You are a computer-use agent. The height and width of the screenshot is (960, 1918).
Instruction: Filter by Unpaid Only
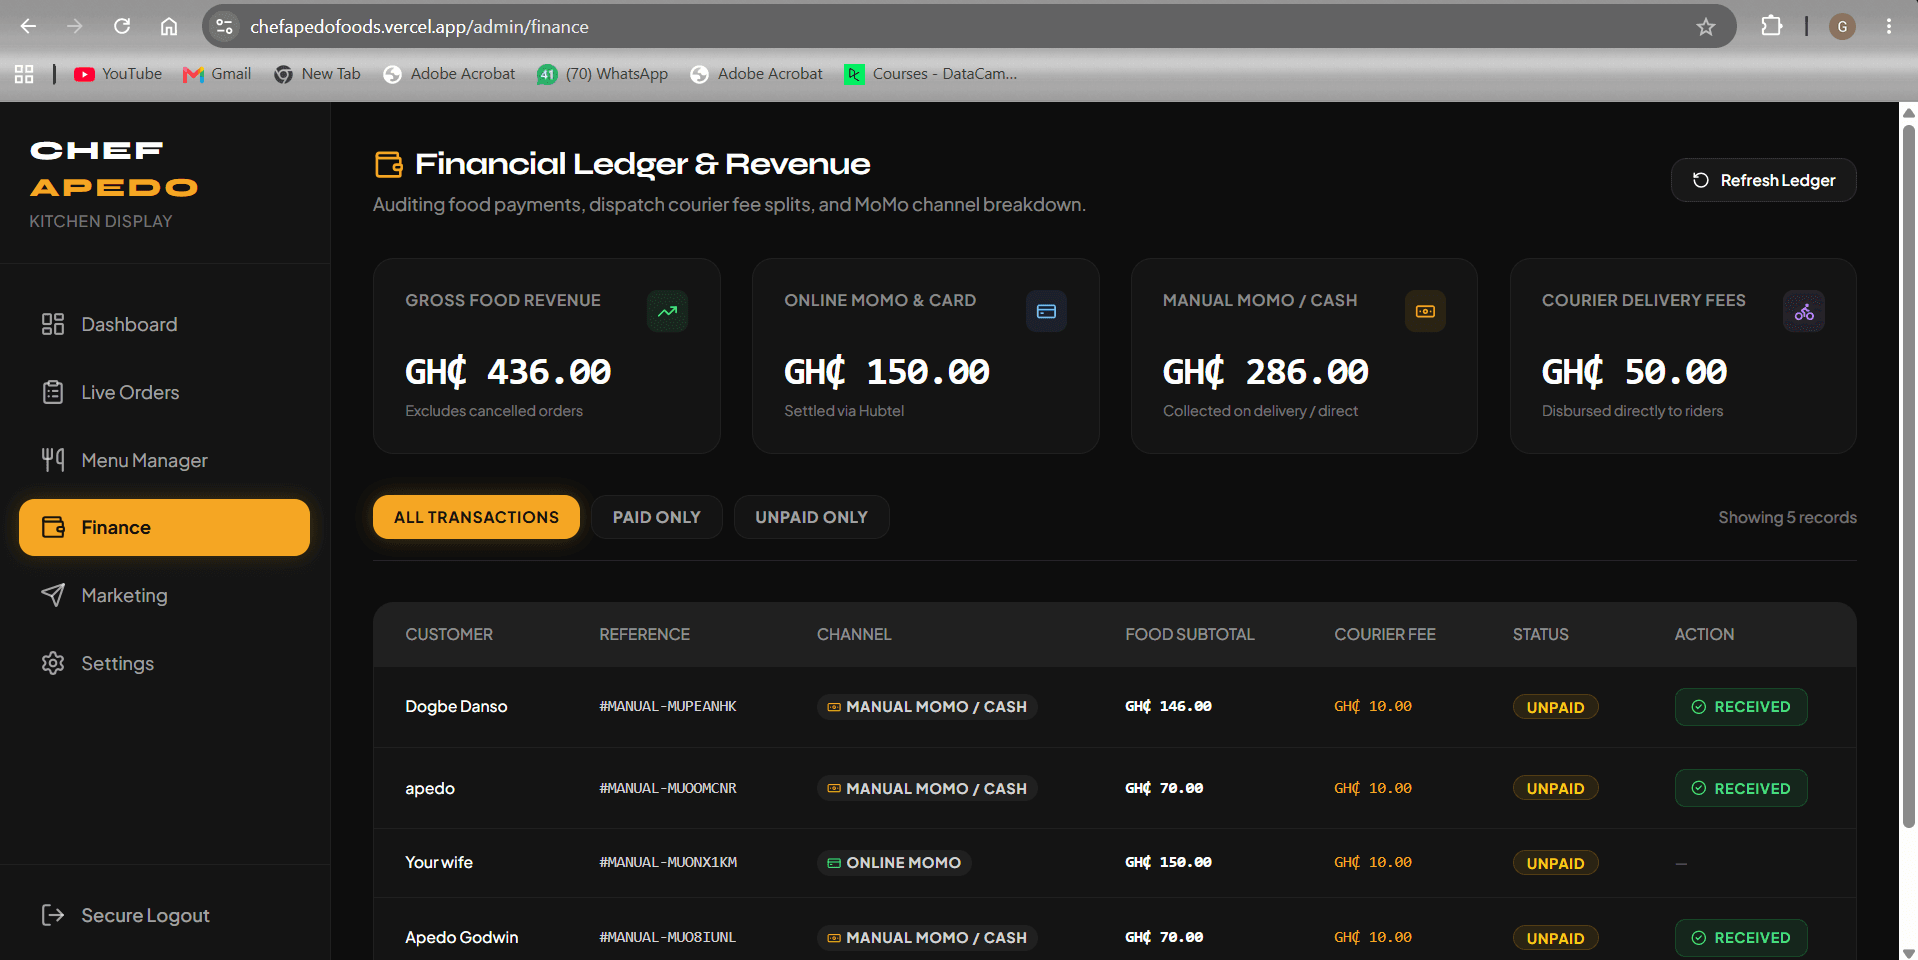click(811, 517)
